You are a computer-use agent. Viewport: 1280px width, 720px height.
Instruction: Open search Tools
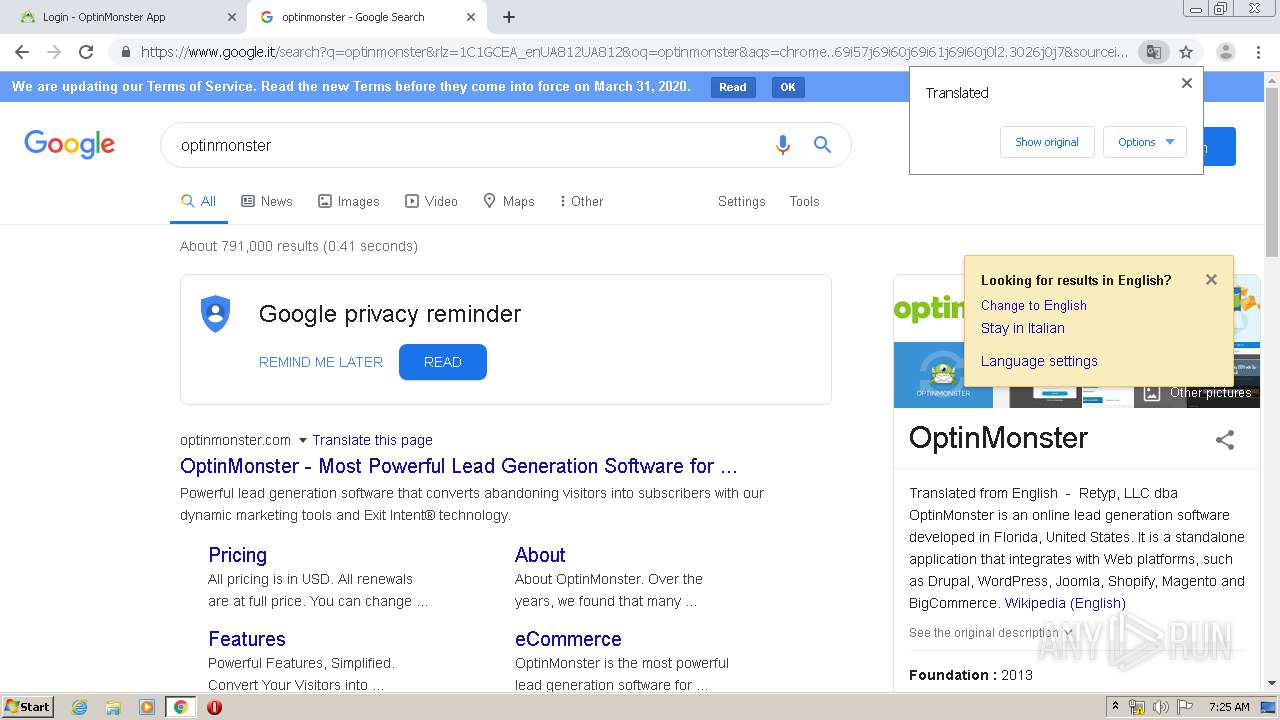tap(804, 201)
